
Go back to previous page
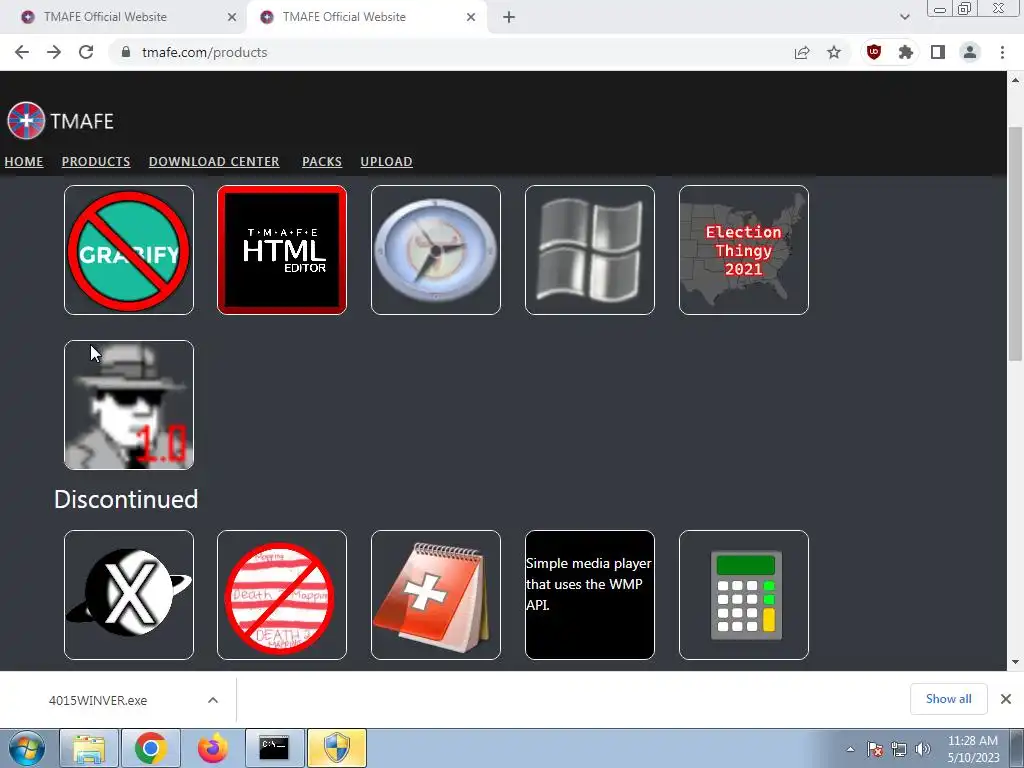(x=22, y=52)
